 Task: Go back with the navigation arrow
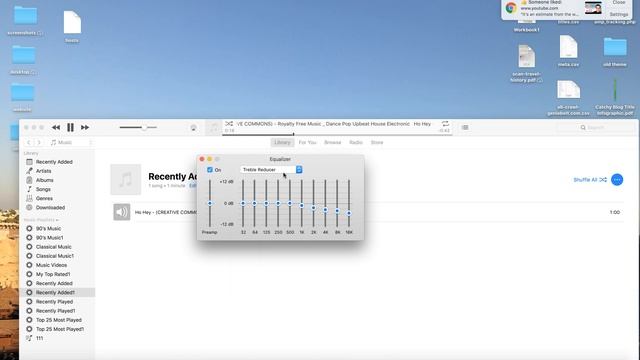pos(29,142)
